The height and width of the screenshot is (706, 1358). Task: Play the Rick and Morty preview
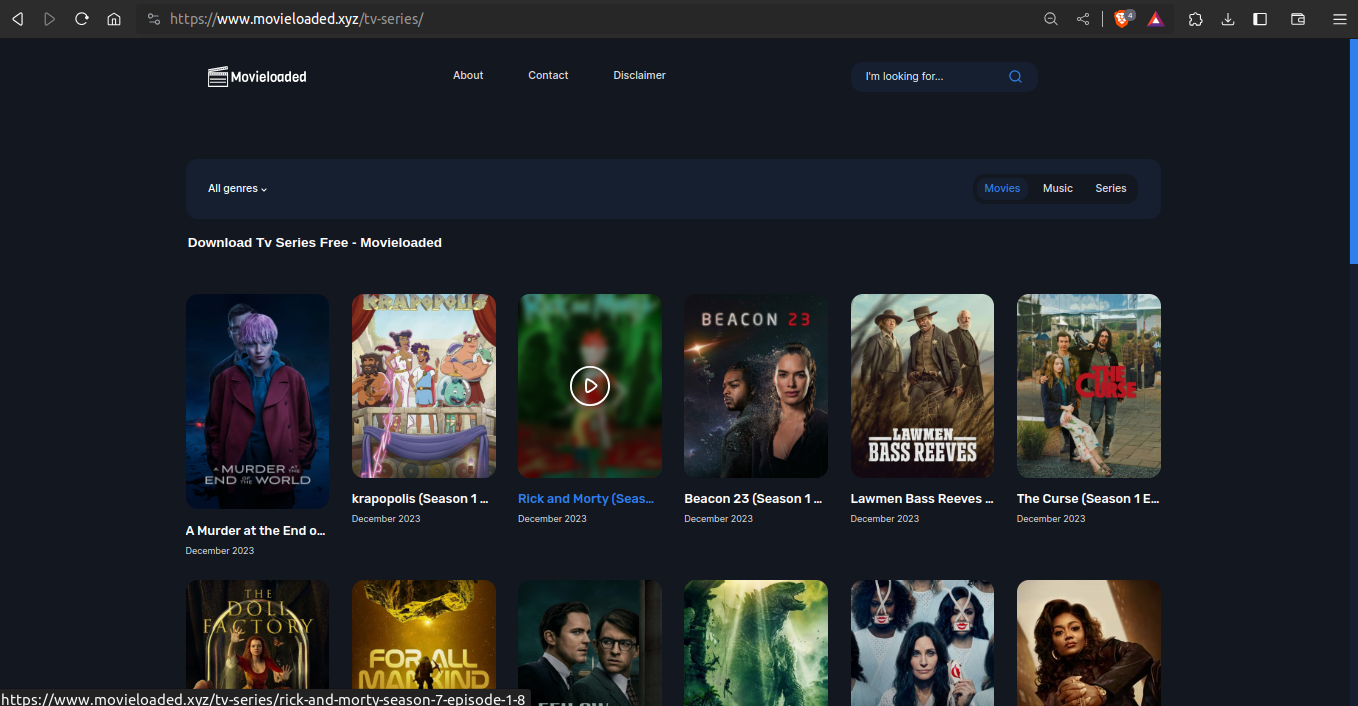(x=589, y=386)
